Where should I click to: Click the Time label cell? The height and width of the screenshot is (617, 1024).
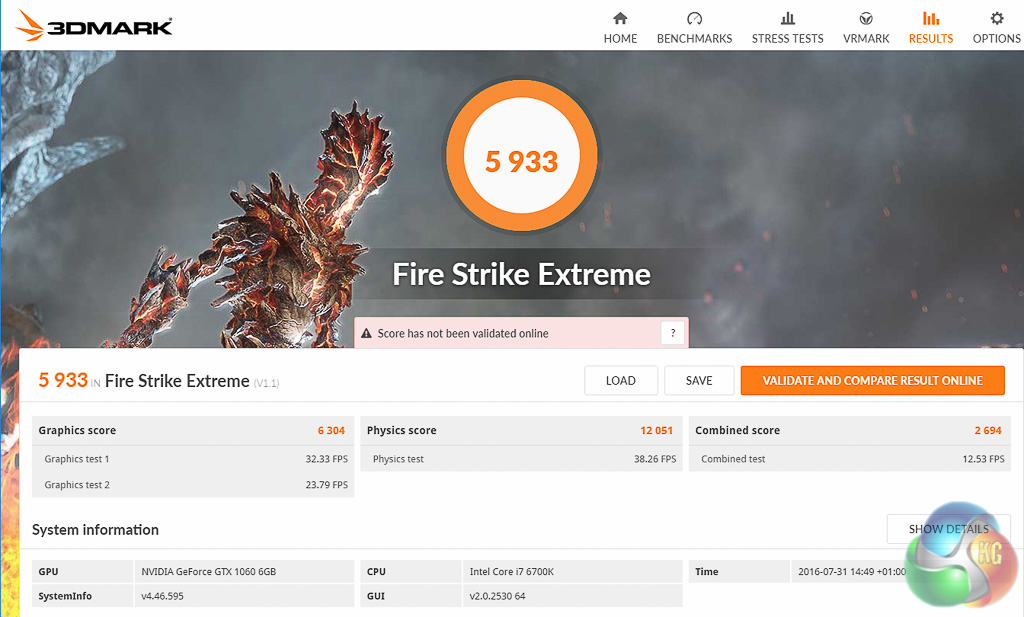pos(739,571)
